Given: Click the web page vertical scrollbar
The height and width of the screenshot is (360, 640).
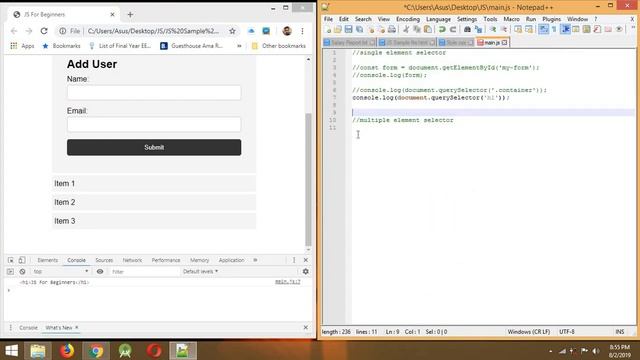Looking at the screenshot, I should pos(308,180).
